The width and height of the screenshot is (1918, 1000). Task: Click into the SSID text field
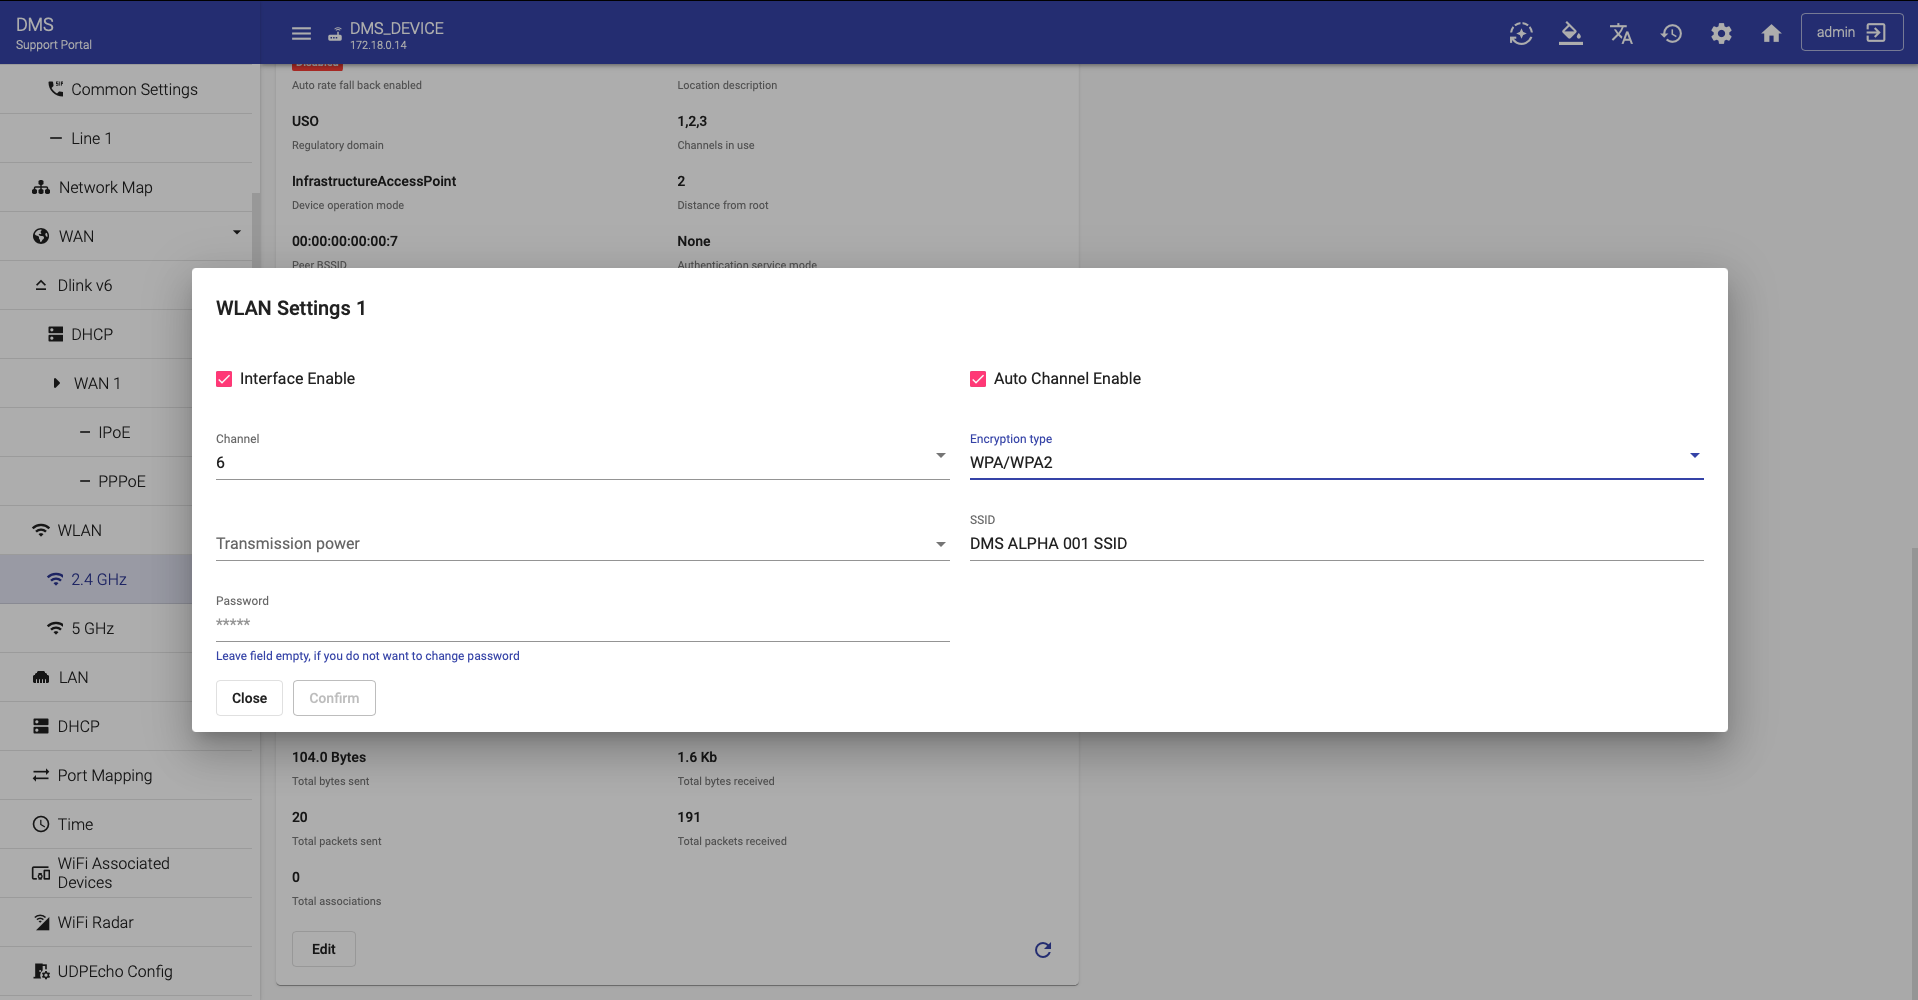point(1336,544)
